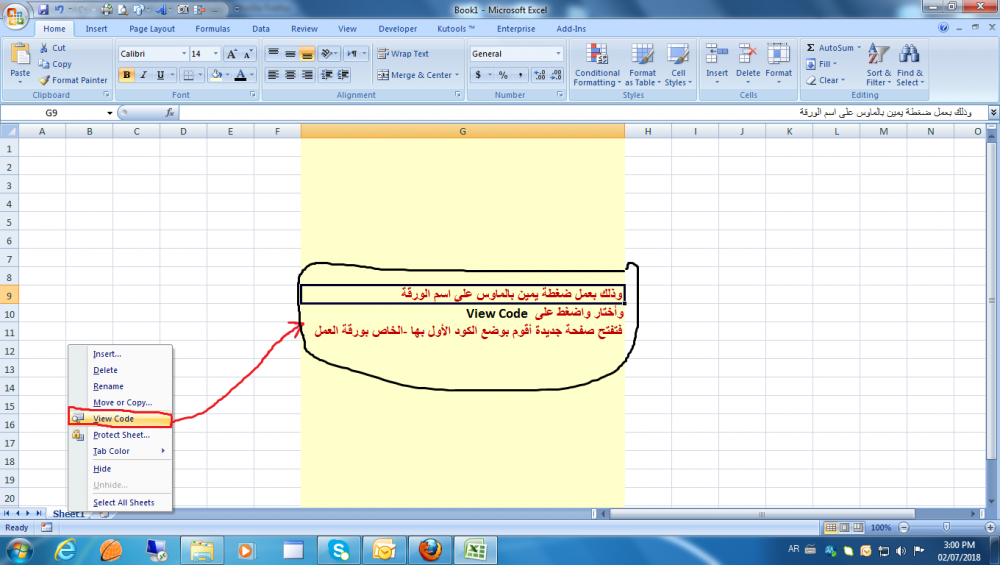This screenshot has height=565, width=1000.
Task: Open the font size dropdown
Action: point(216,54)
